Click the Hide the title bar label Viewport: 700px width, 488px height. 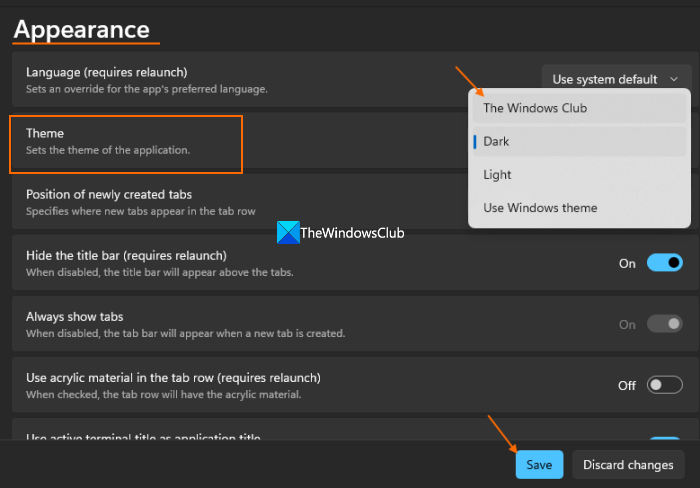pos(126,255)
